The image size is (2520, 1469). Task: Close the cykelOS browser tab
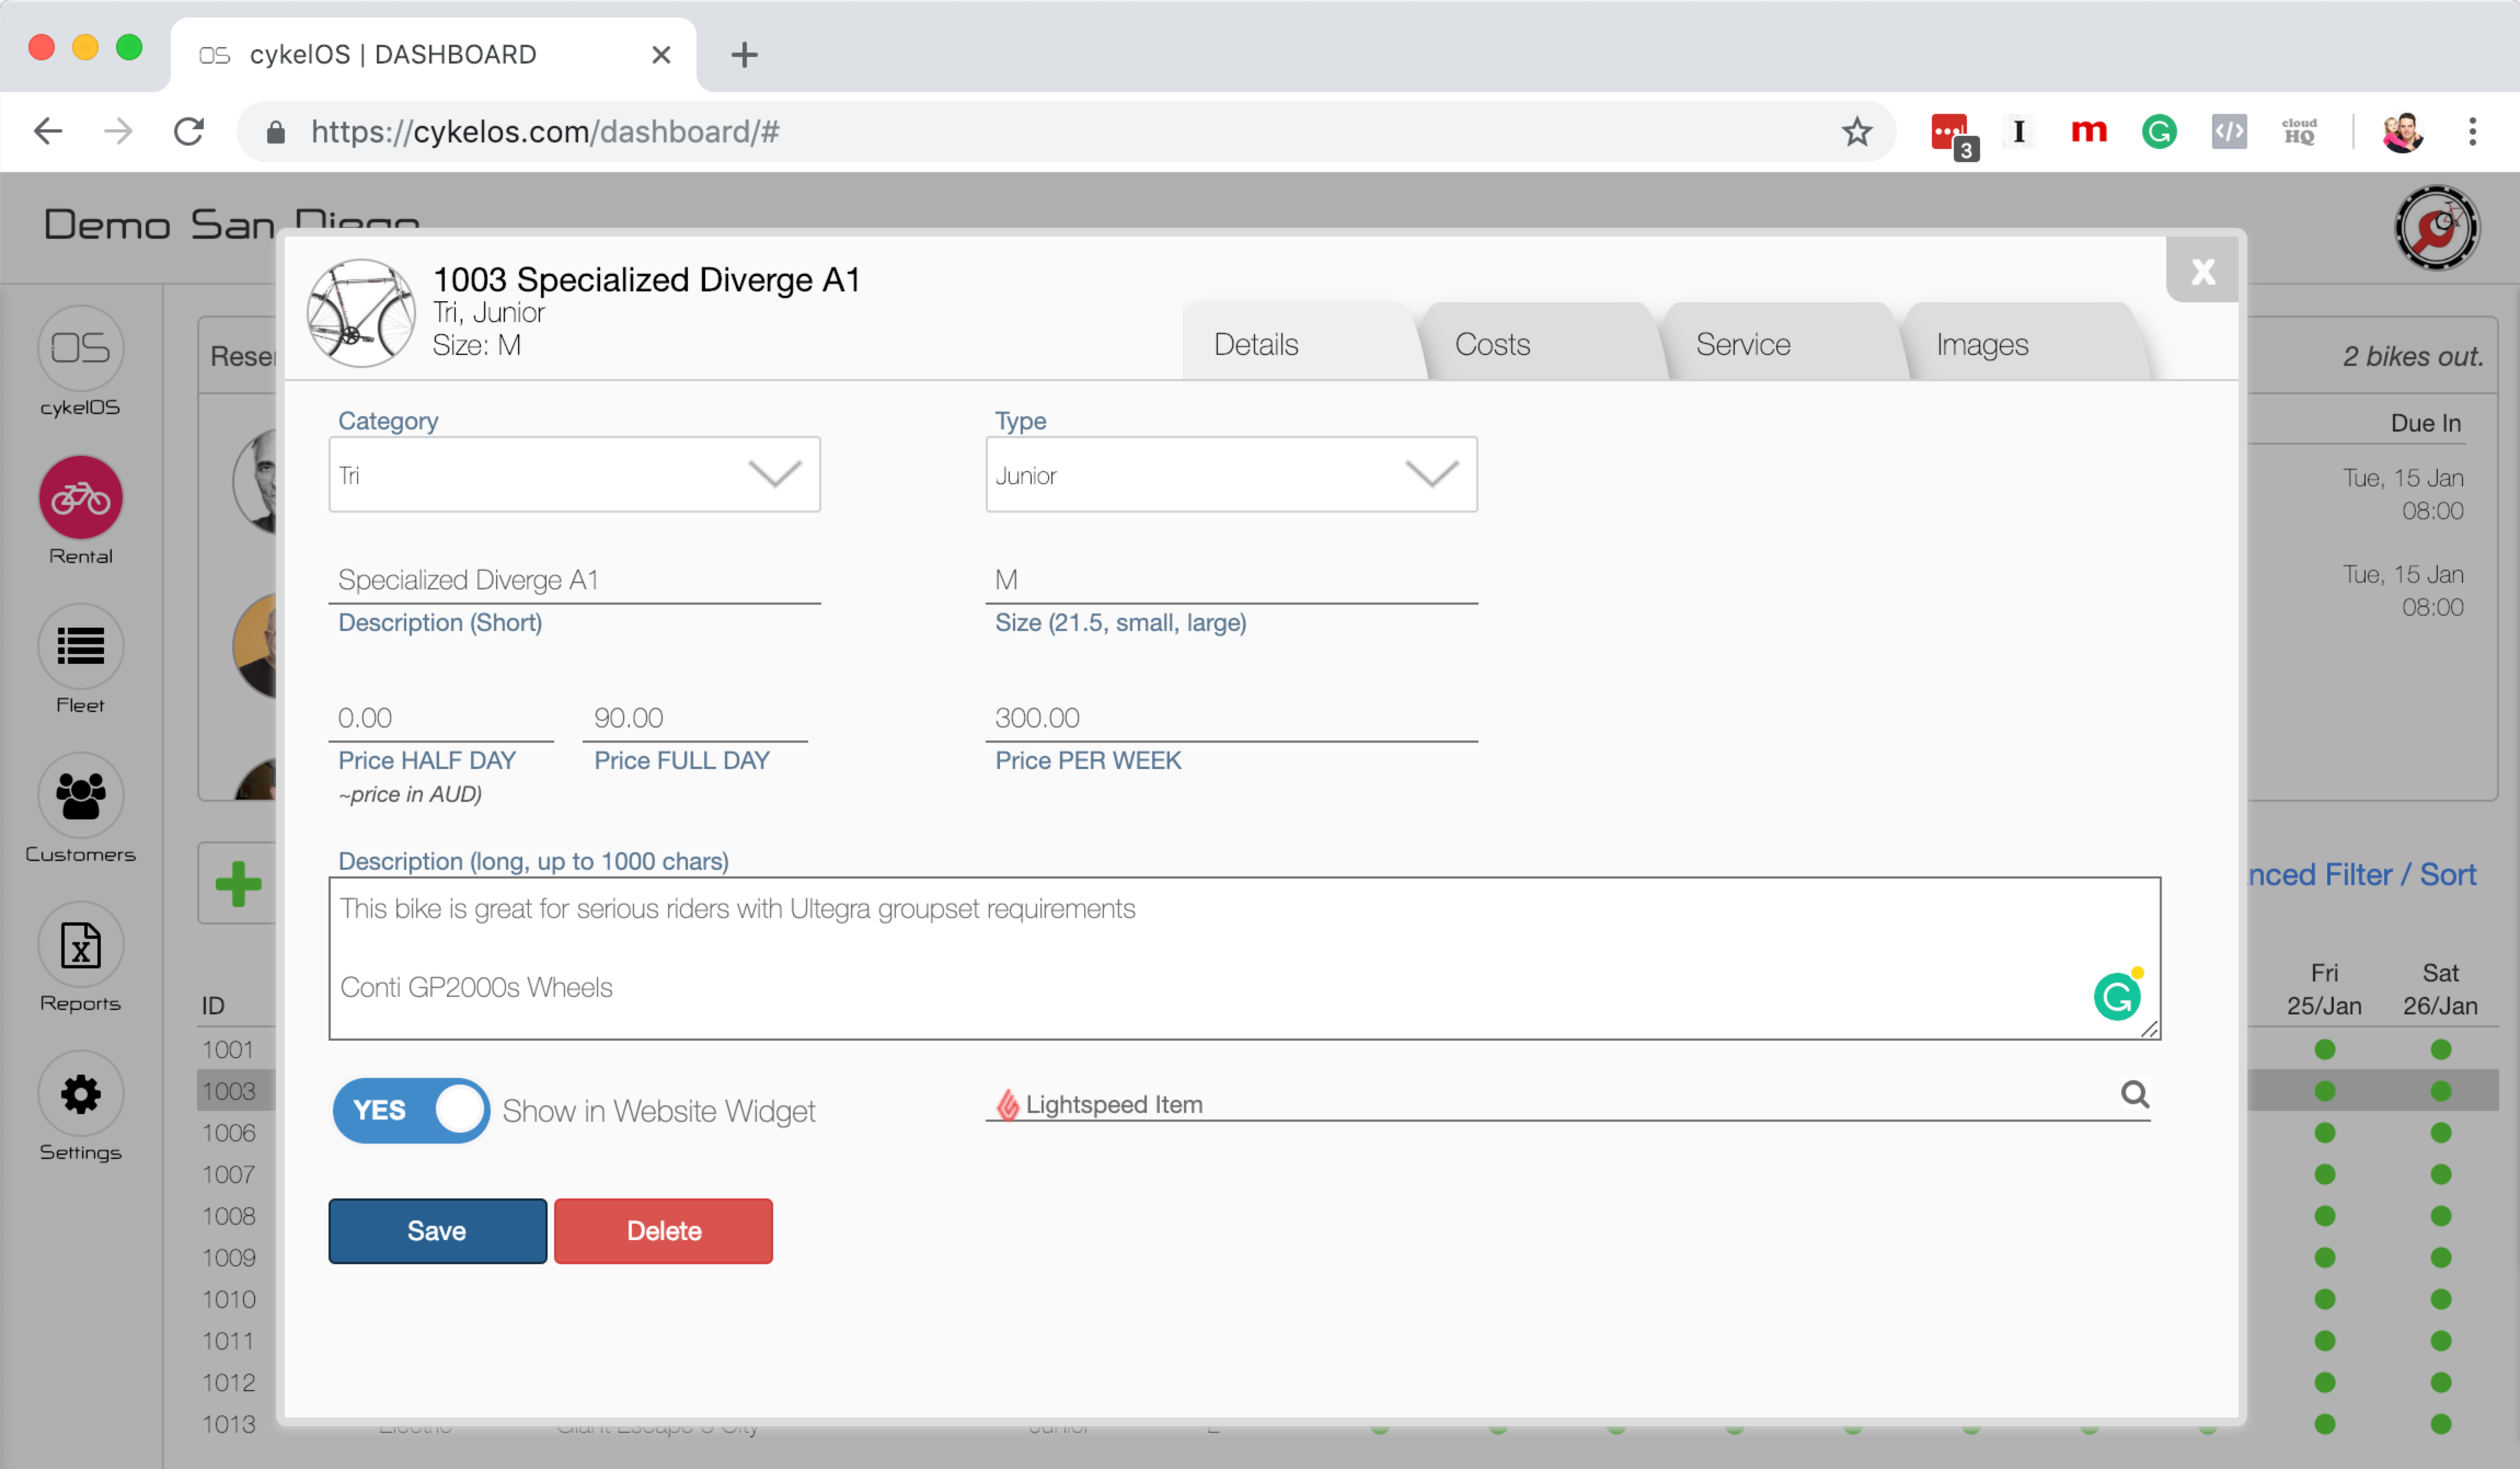click(661, 54)
